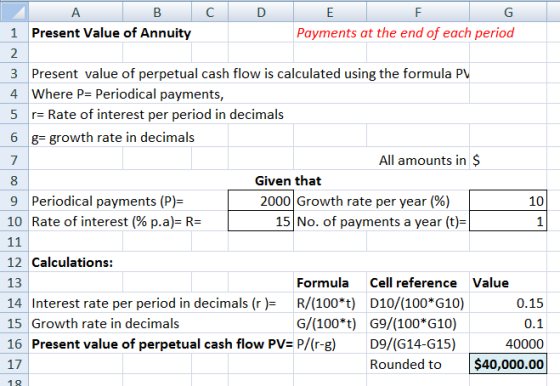Click the 'Calculations:' heading
This screenshot has height=386, width=560.
(x=72, y=262)
